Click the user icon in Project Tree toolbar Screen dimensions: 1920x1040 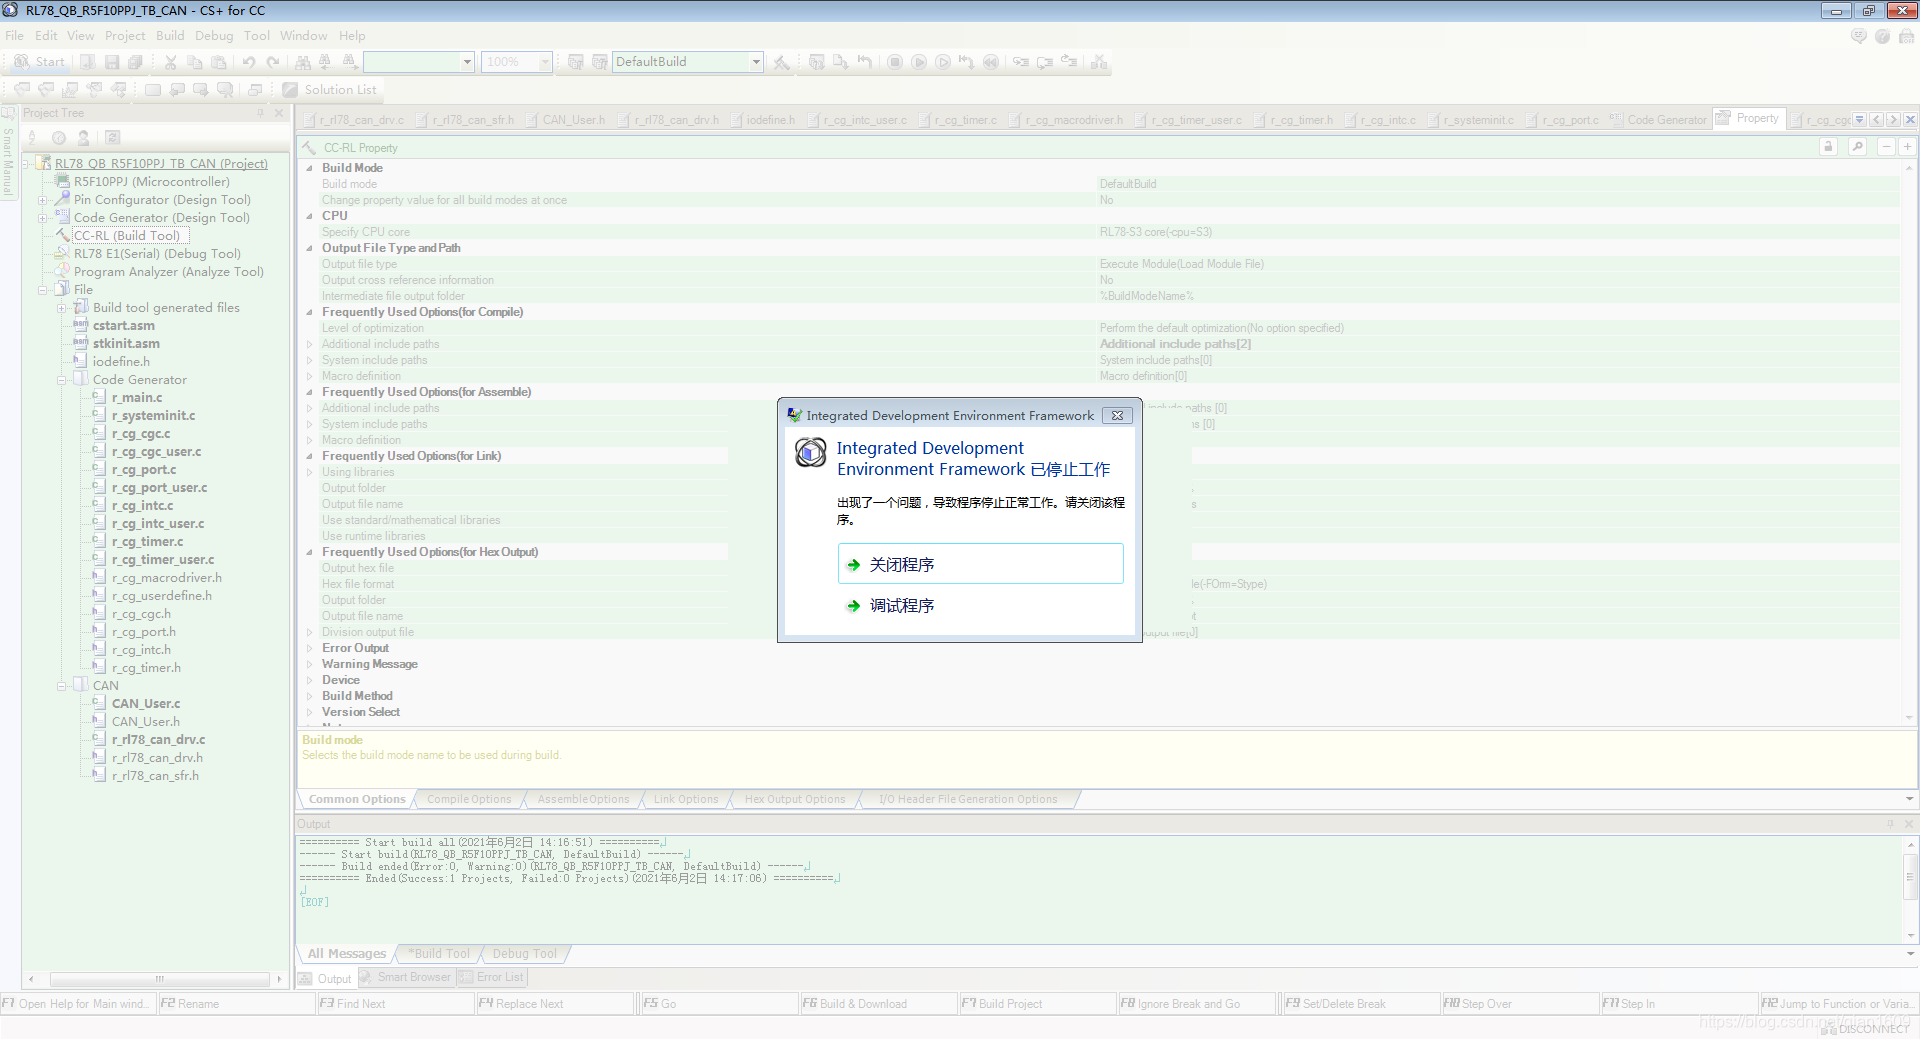click(x=84, y=138)
